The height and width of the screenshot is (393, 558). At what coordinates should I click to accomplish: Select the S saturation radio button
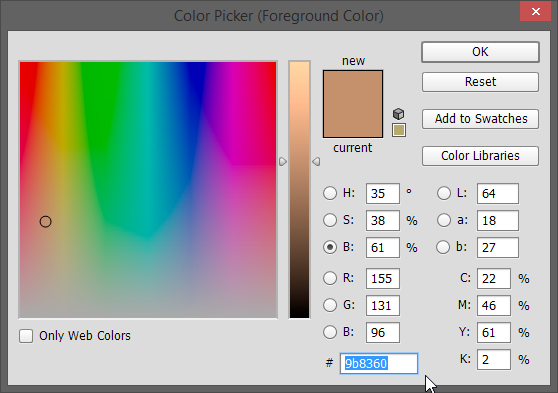(330, 220)
